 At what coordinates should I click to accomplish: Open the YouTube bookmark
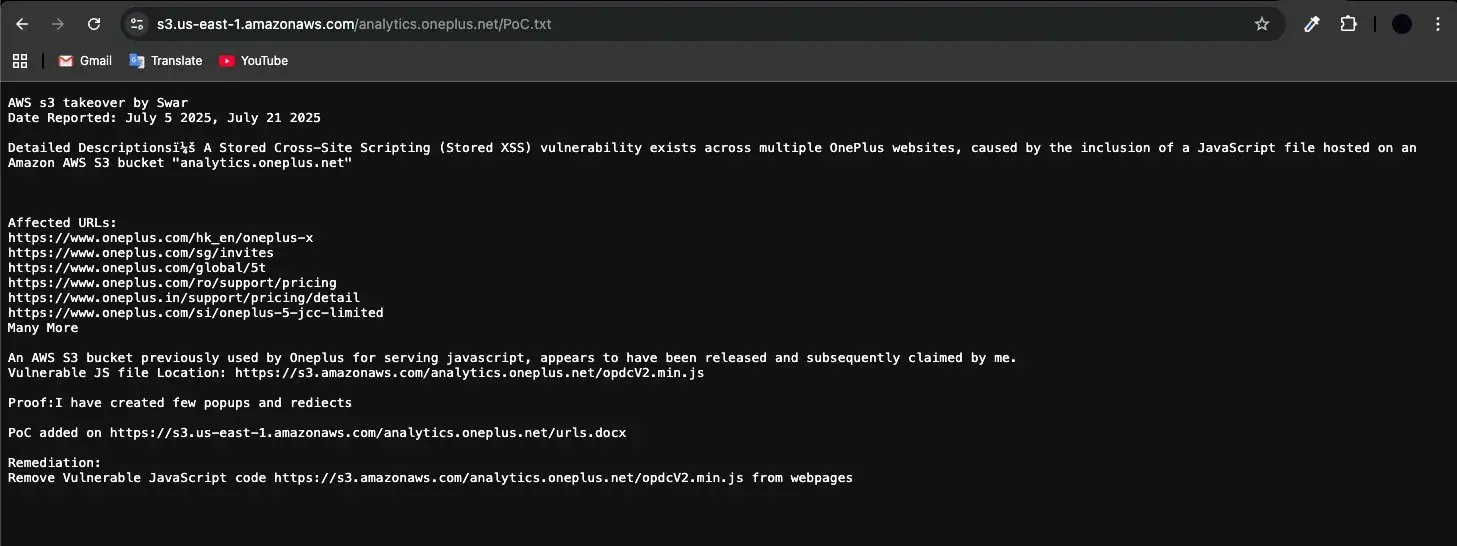pyautogui.click(x=254, y=61)
